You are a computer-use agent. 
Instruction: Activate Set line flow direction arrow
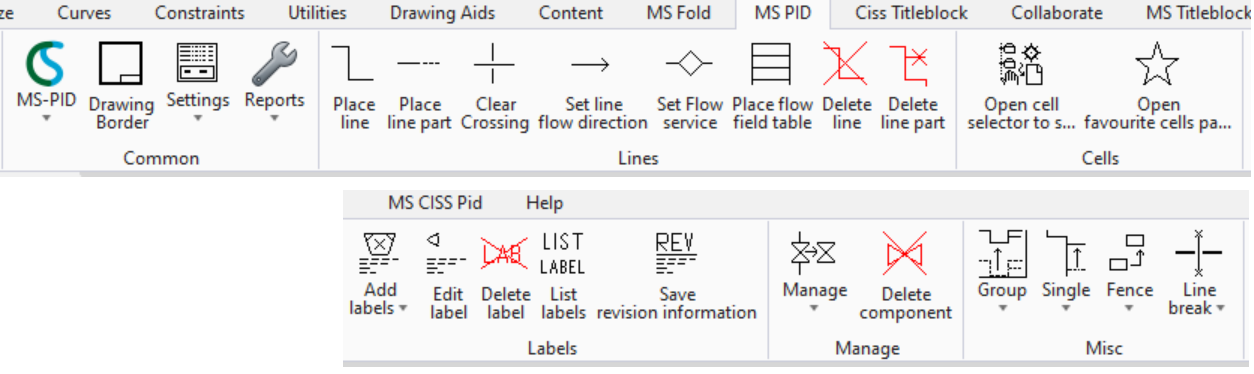pyautogui.click(x=592, y=87)
